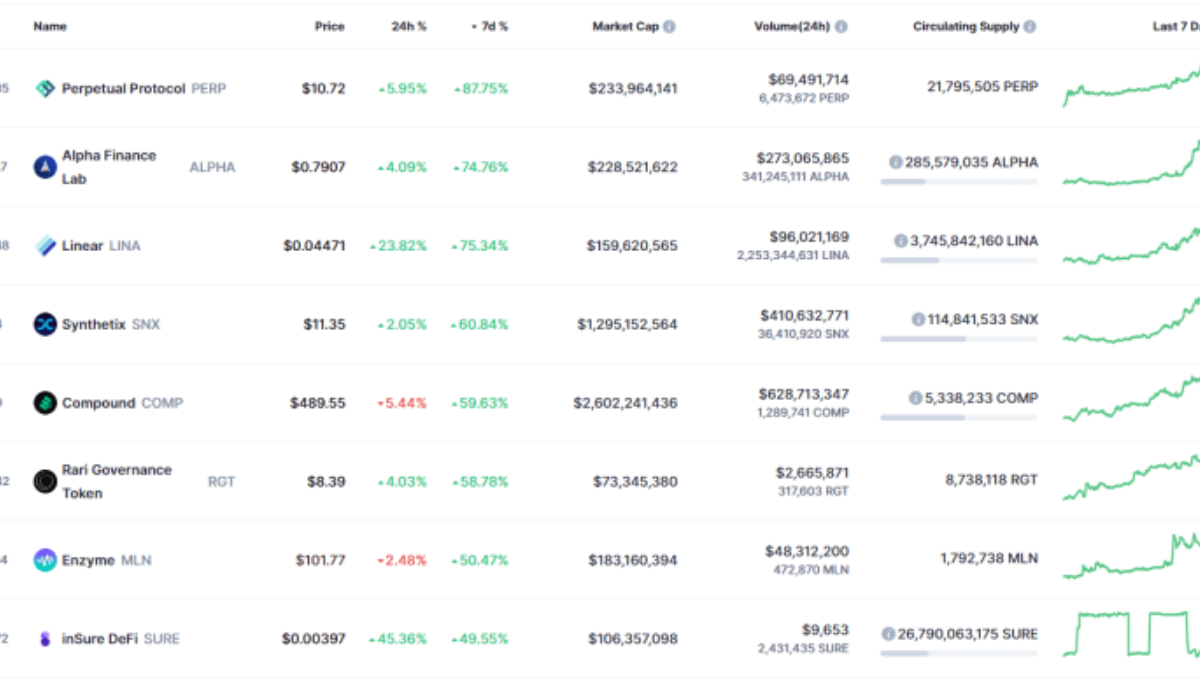Open the Compound coin name link
The width and height of the screenshot is (1200, 680).
pos(98,403)
